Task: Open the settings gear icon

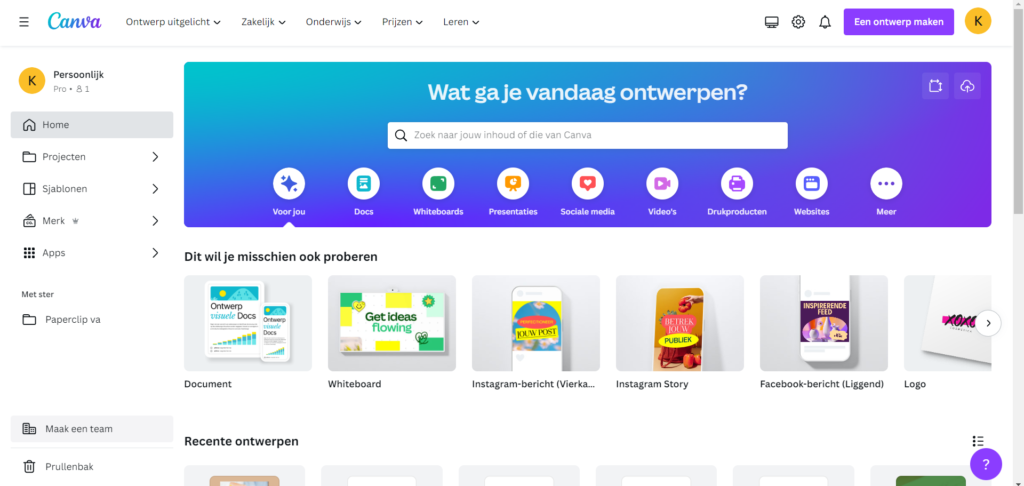Action: [x=798, y=22]
